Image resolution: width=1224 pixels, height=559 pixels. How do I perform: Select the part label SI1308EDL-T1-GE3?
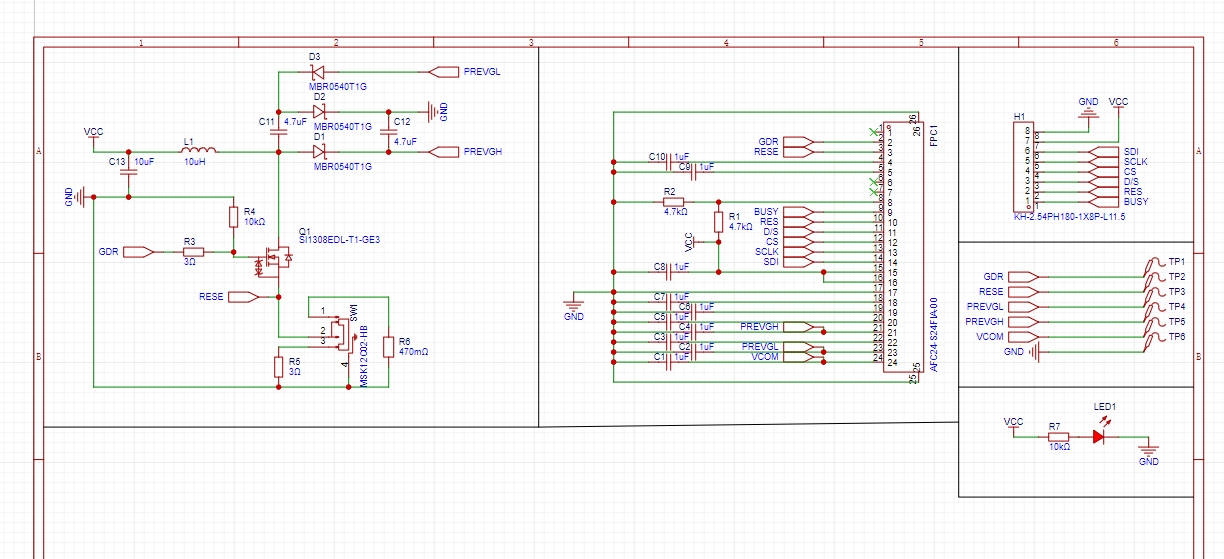(340, 240)
